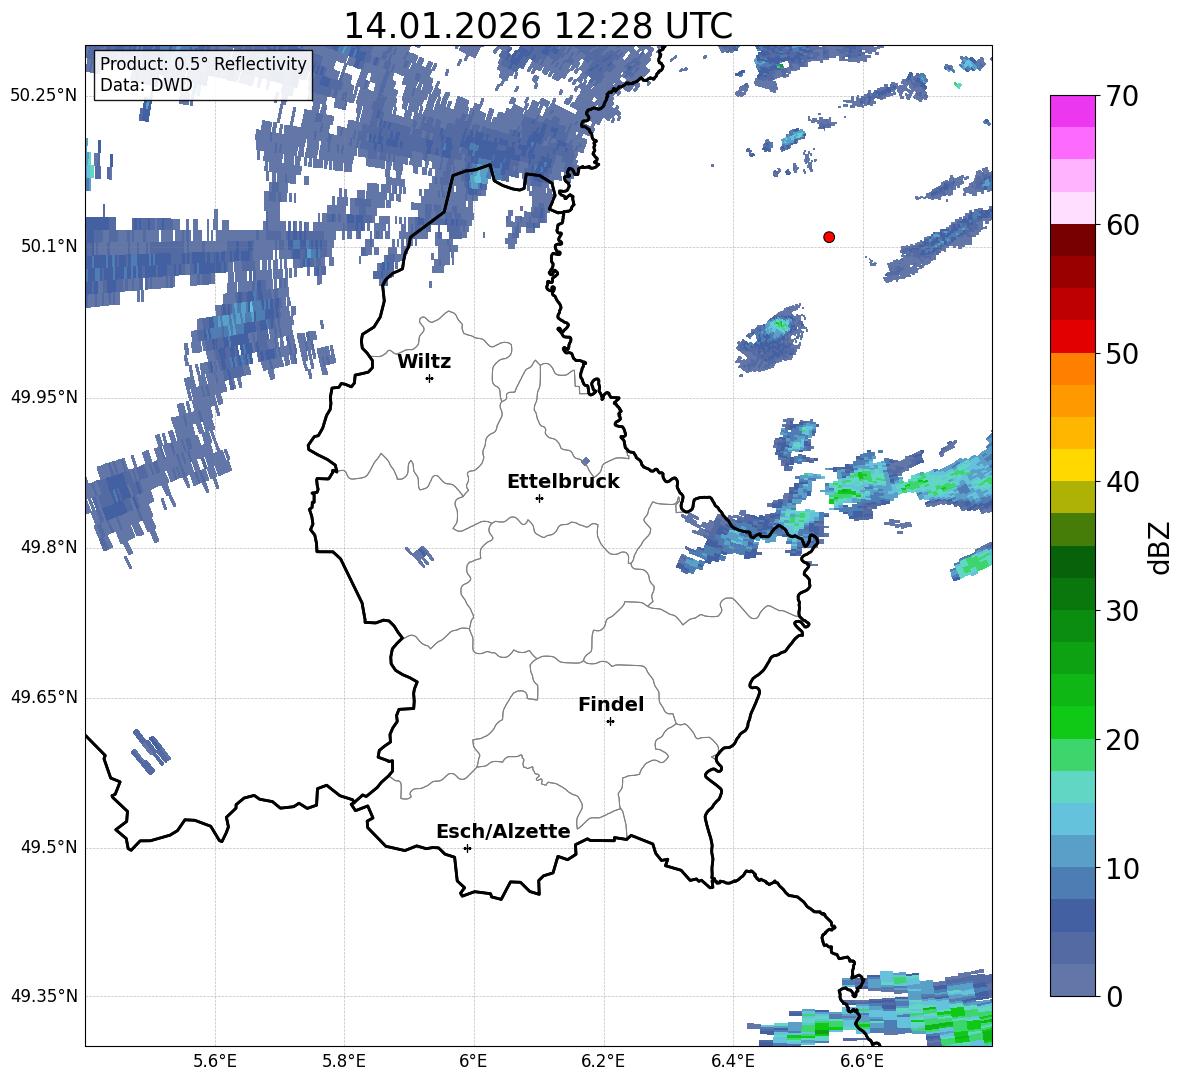This screenshot has height=1081, width=1184.
Task: Click the Wiltz cross marker
Action: pos(430,378)
